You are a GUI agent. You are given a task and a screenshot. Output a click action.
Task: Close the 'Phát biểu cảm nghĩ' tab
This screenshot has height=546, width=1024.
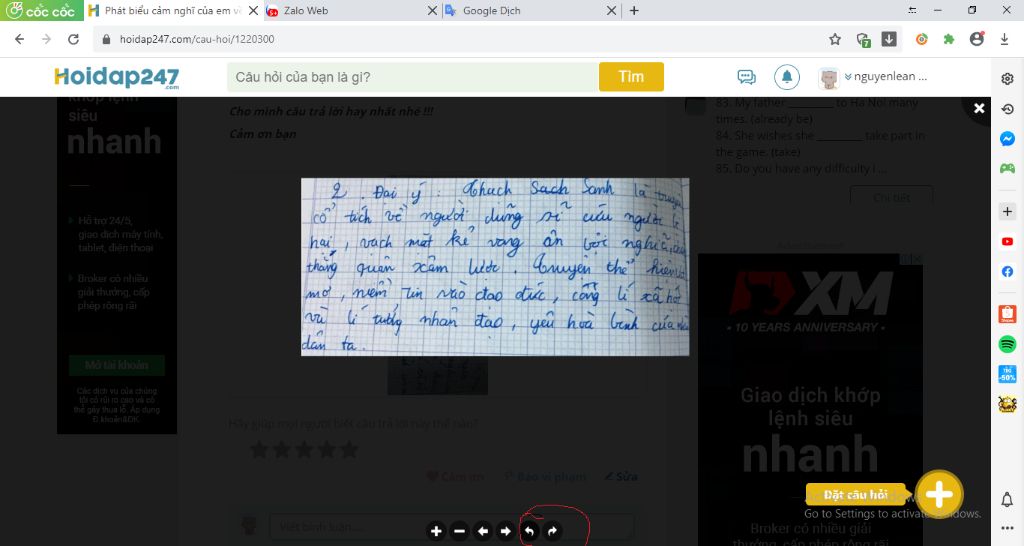tap(253, 10)
